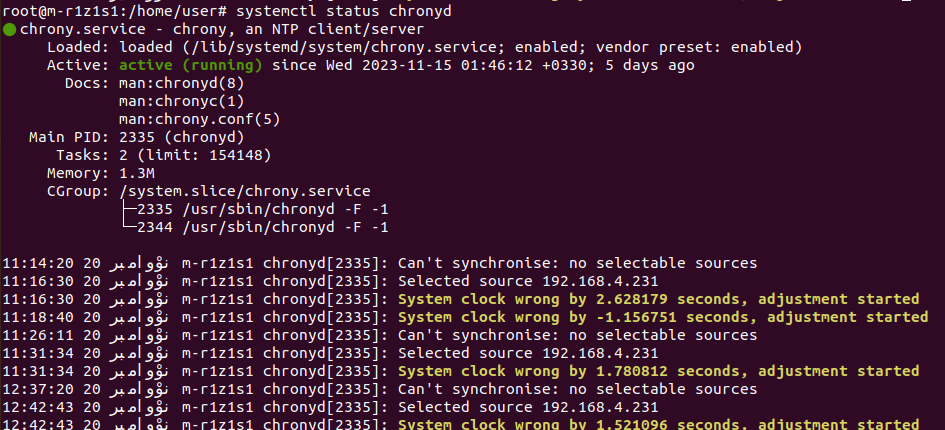Click the CGroup path /system.slice/chrony.service

click(x=244, y=191)
